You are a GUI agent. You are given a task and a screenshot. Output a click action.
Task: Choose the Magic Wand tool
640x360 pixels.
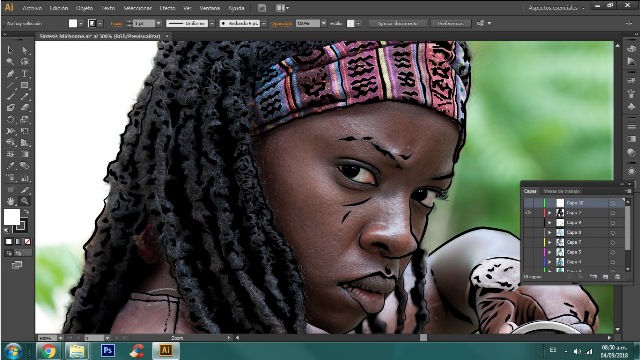point(10,62)
